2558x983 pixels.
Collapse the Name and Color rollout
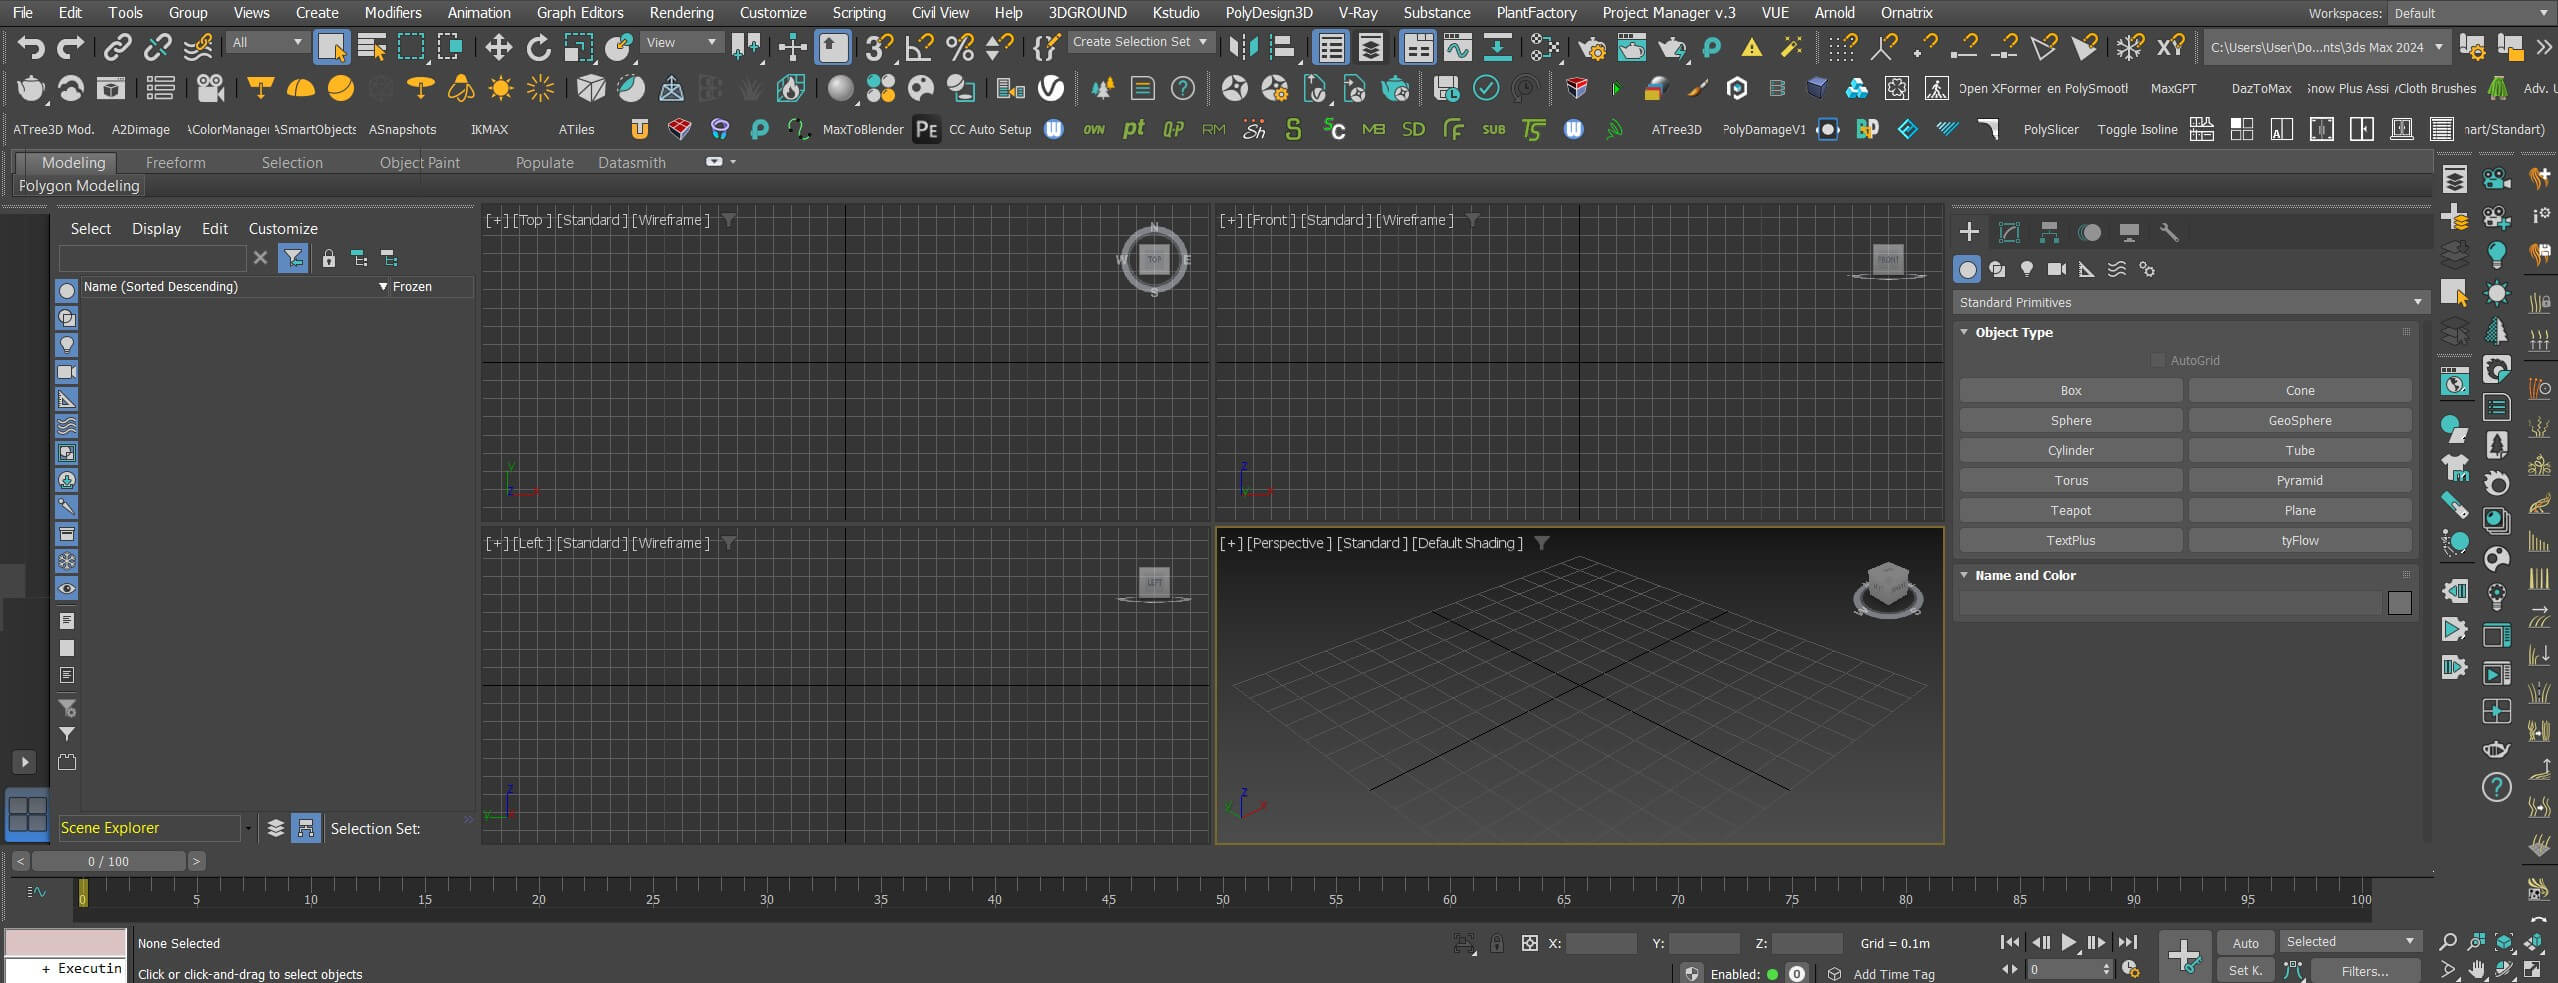(1964, 575)
